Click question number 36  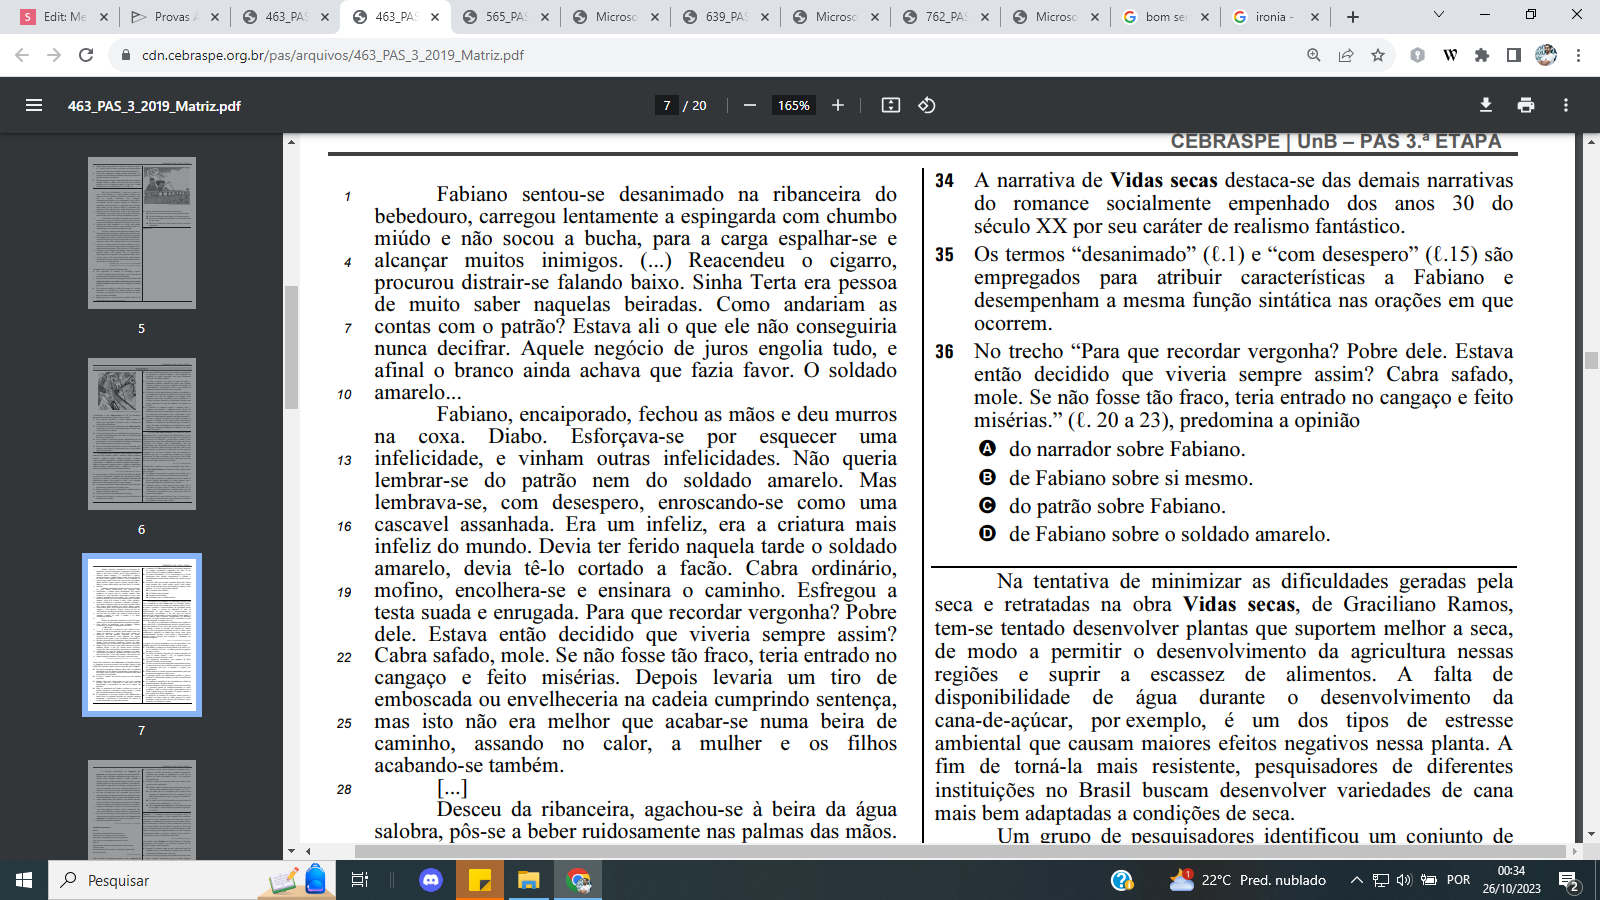click(x=945, y=352)
